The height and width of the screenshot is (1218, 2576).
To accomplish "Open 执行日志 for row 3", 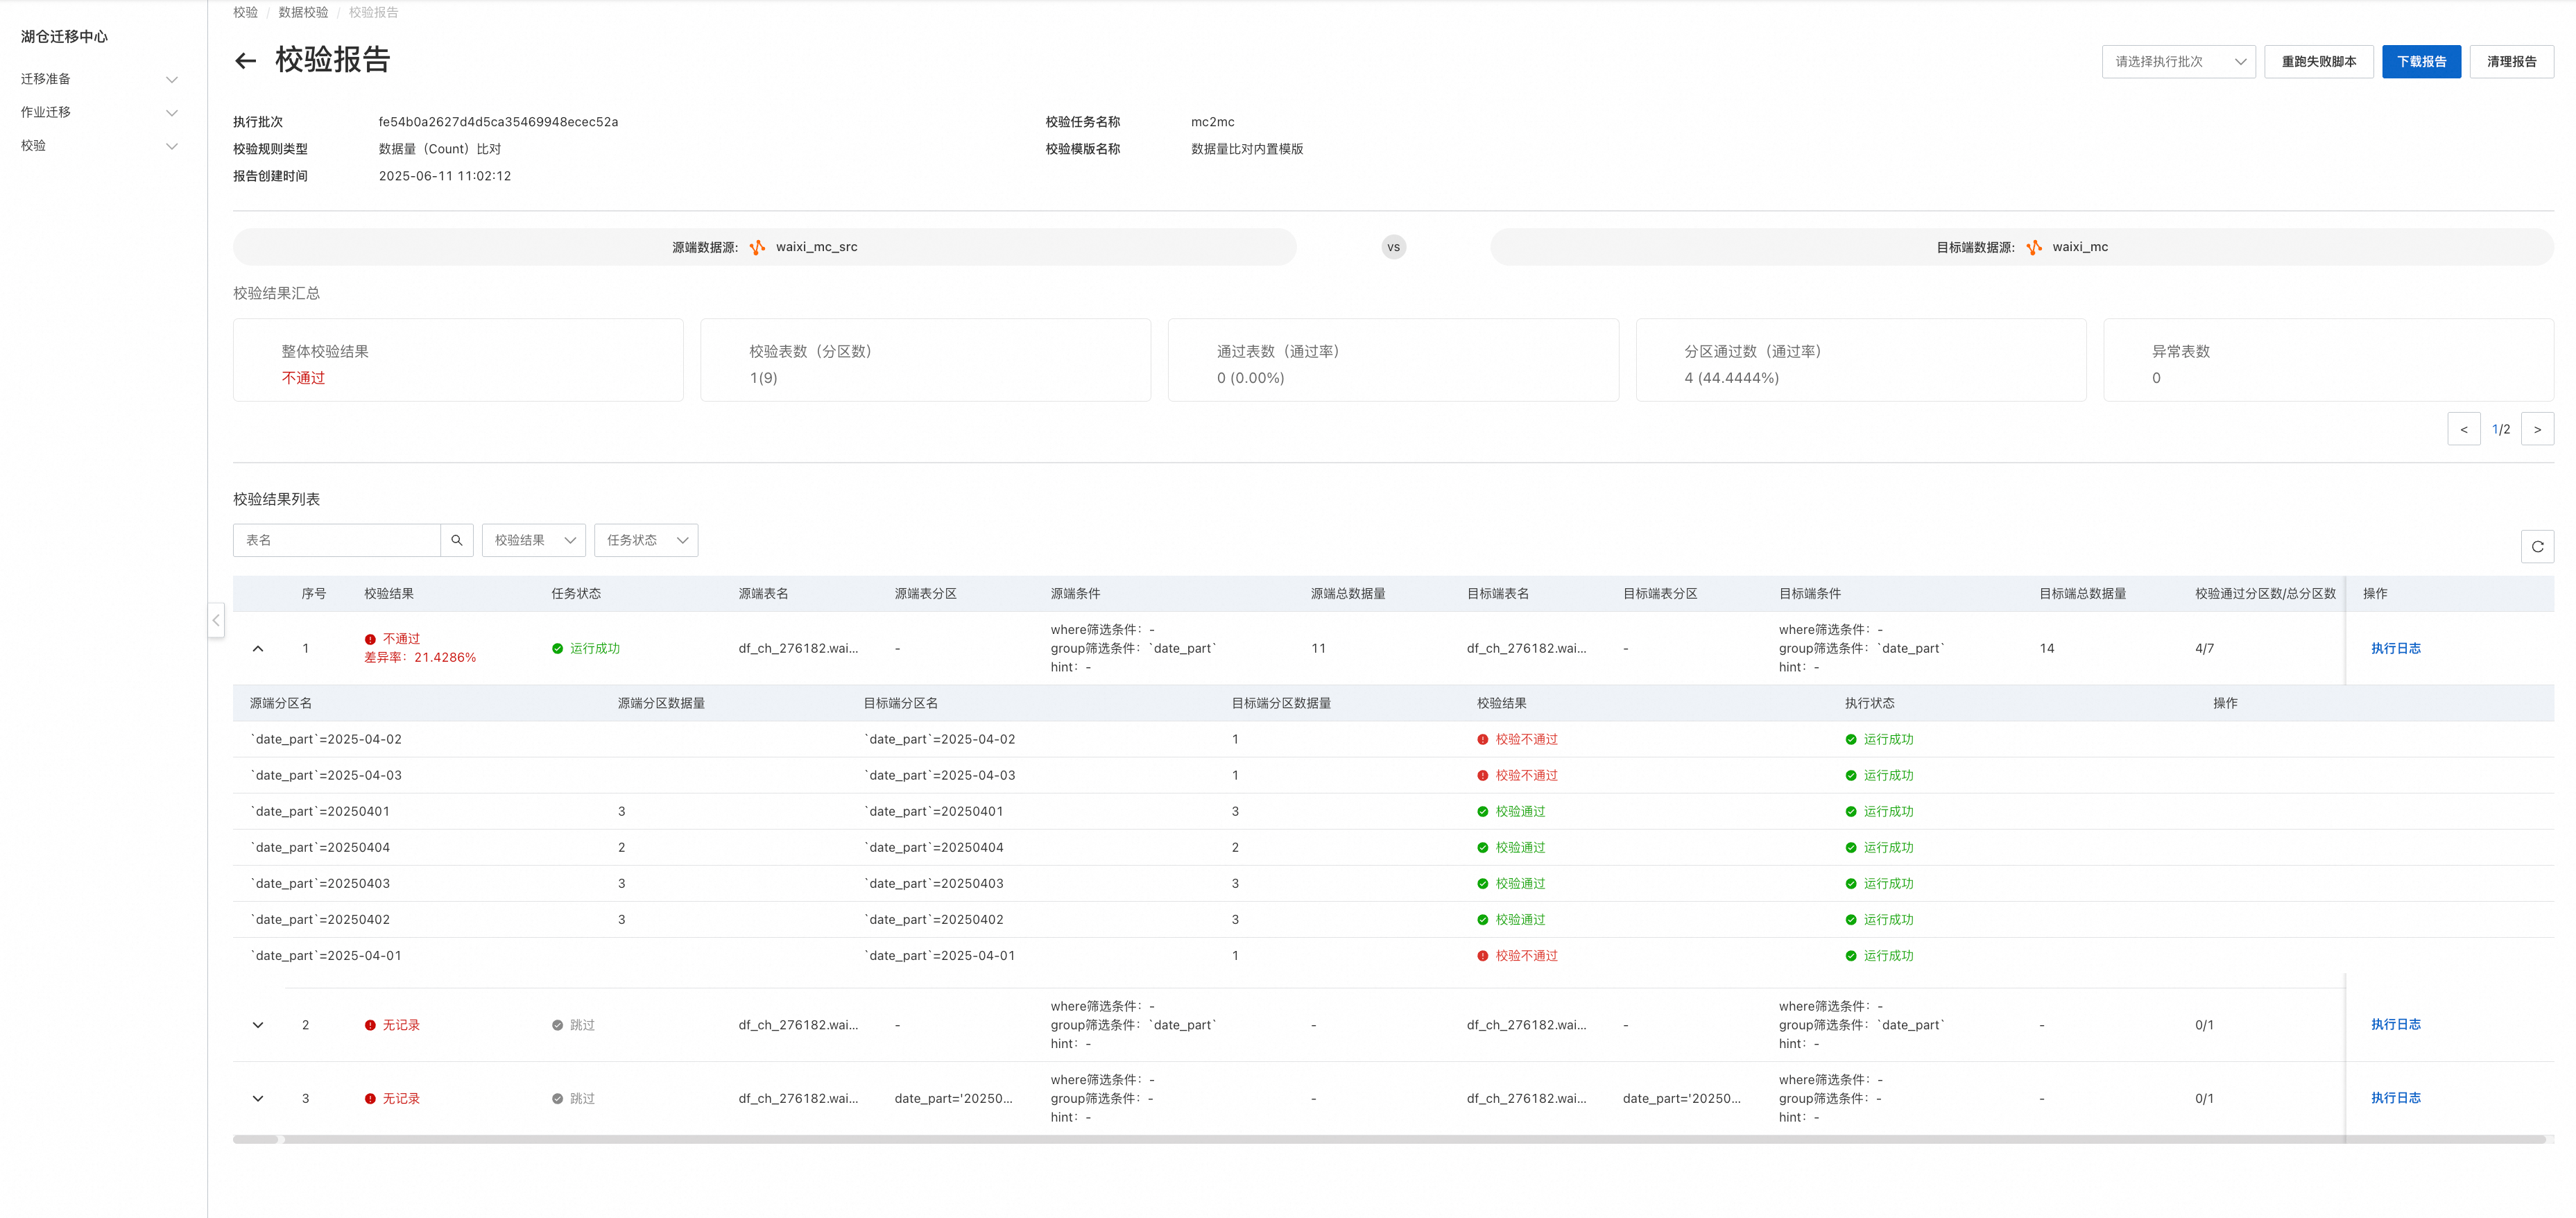I will [2395, 1098].
